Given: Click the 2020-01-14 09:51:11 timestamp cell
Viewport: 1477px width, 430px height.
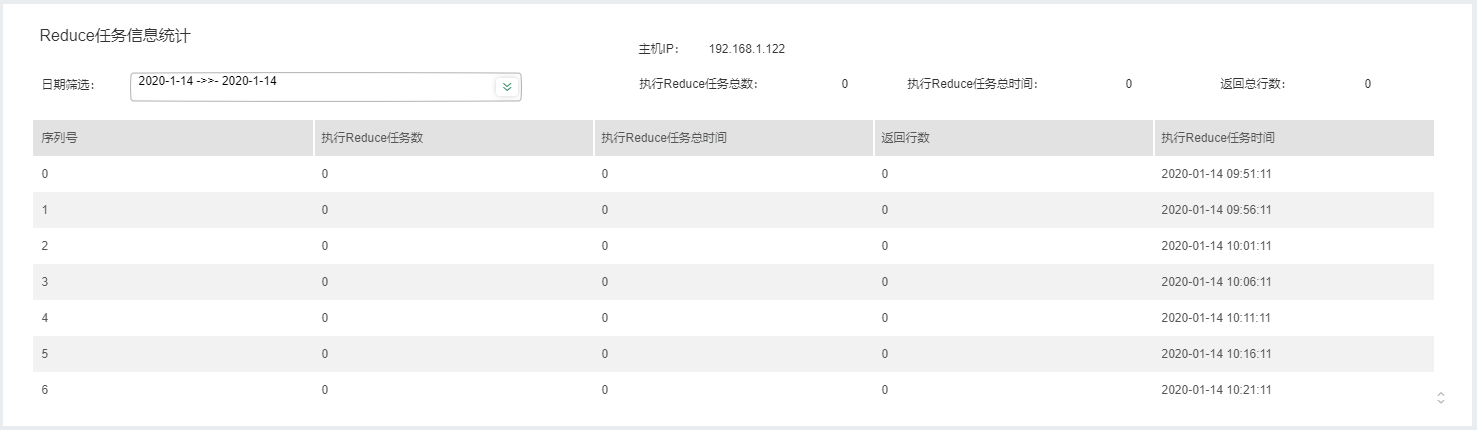Looking at the screenshot, I should 1215,174.
